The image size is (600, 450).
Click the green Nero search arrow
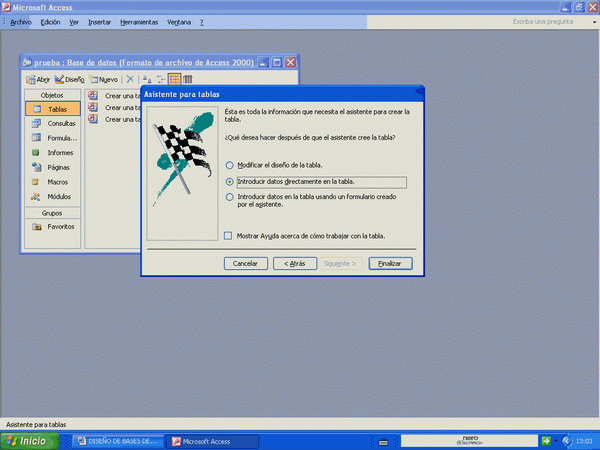tap(546, 441)
